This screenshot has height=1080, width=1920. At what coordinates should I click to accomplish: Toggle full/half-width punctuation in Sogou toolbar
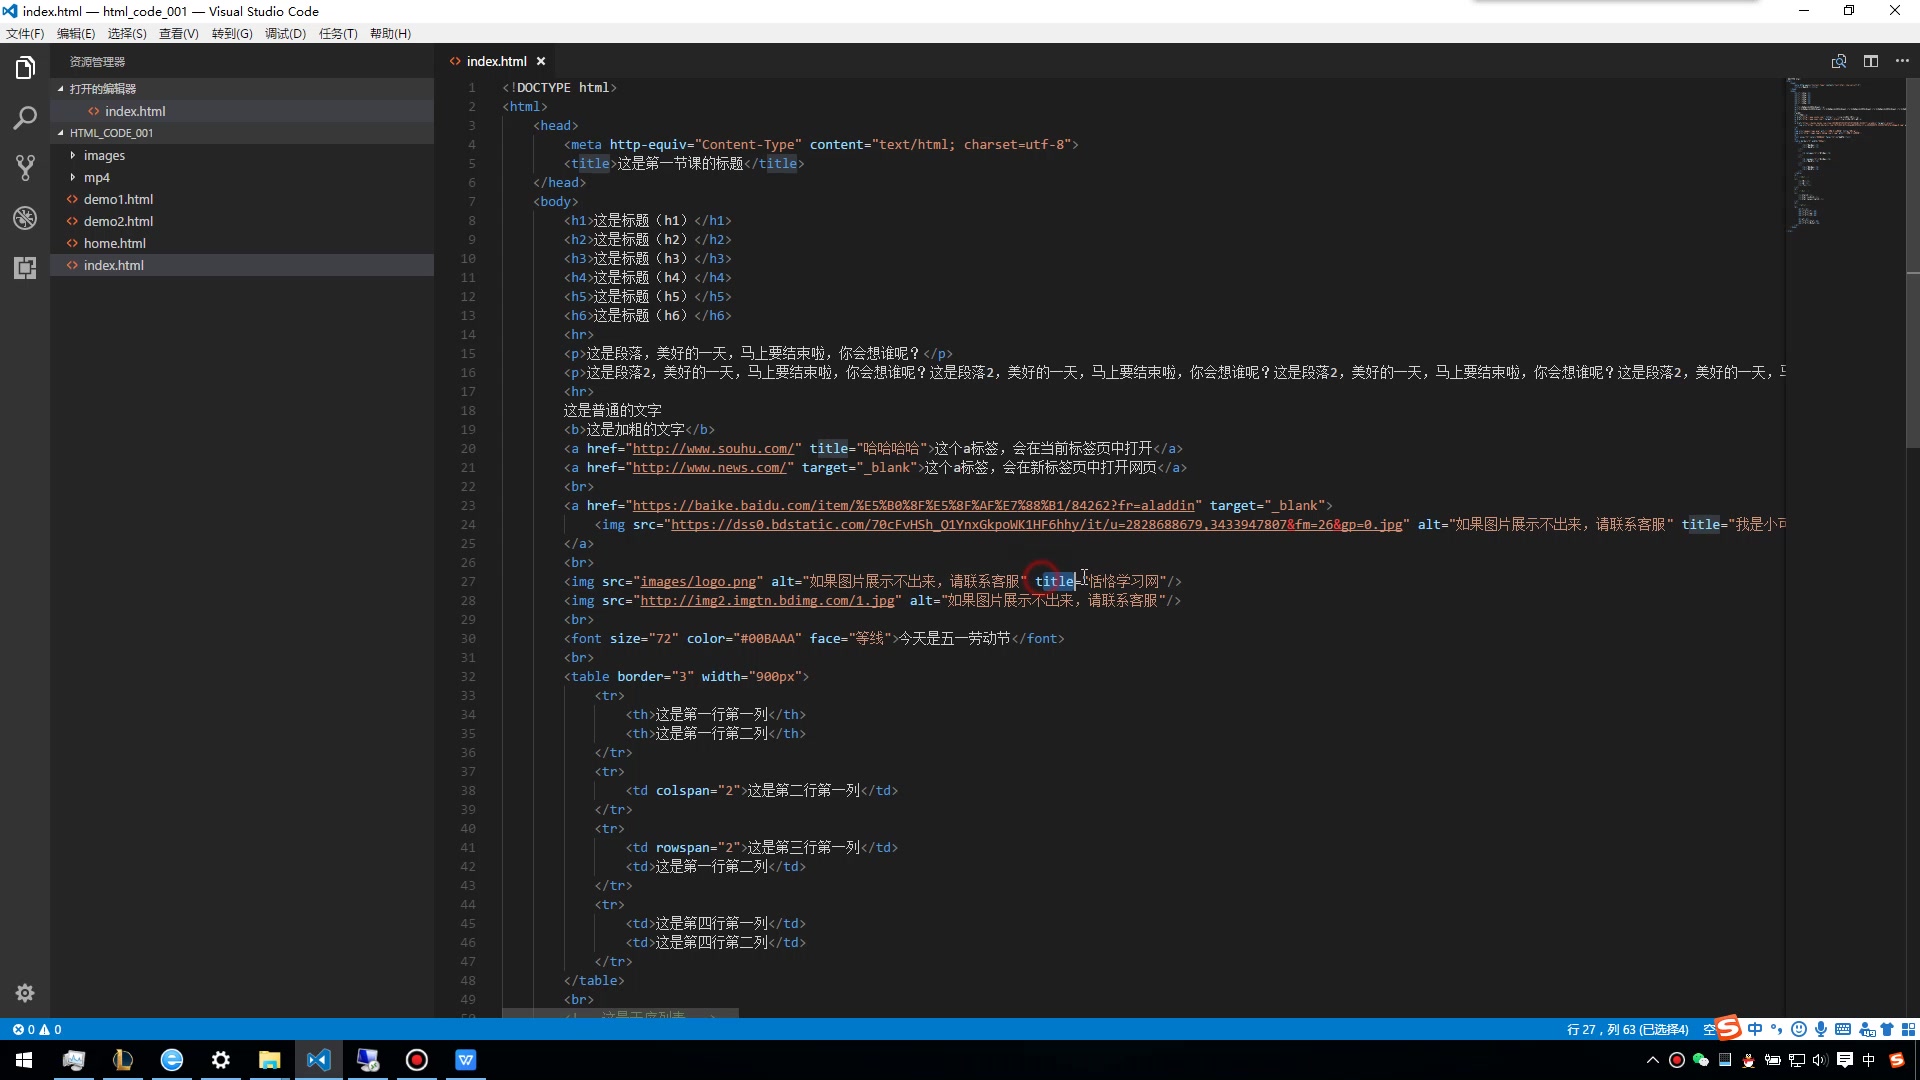tap(1776, 1029)
